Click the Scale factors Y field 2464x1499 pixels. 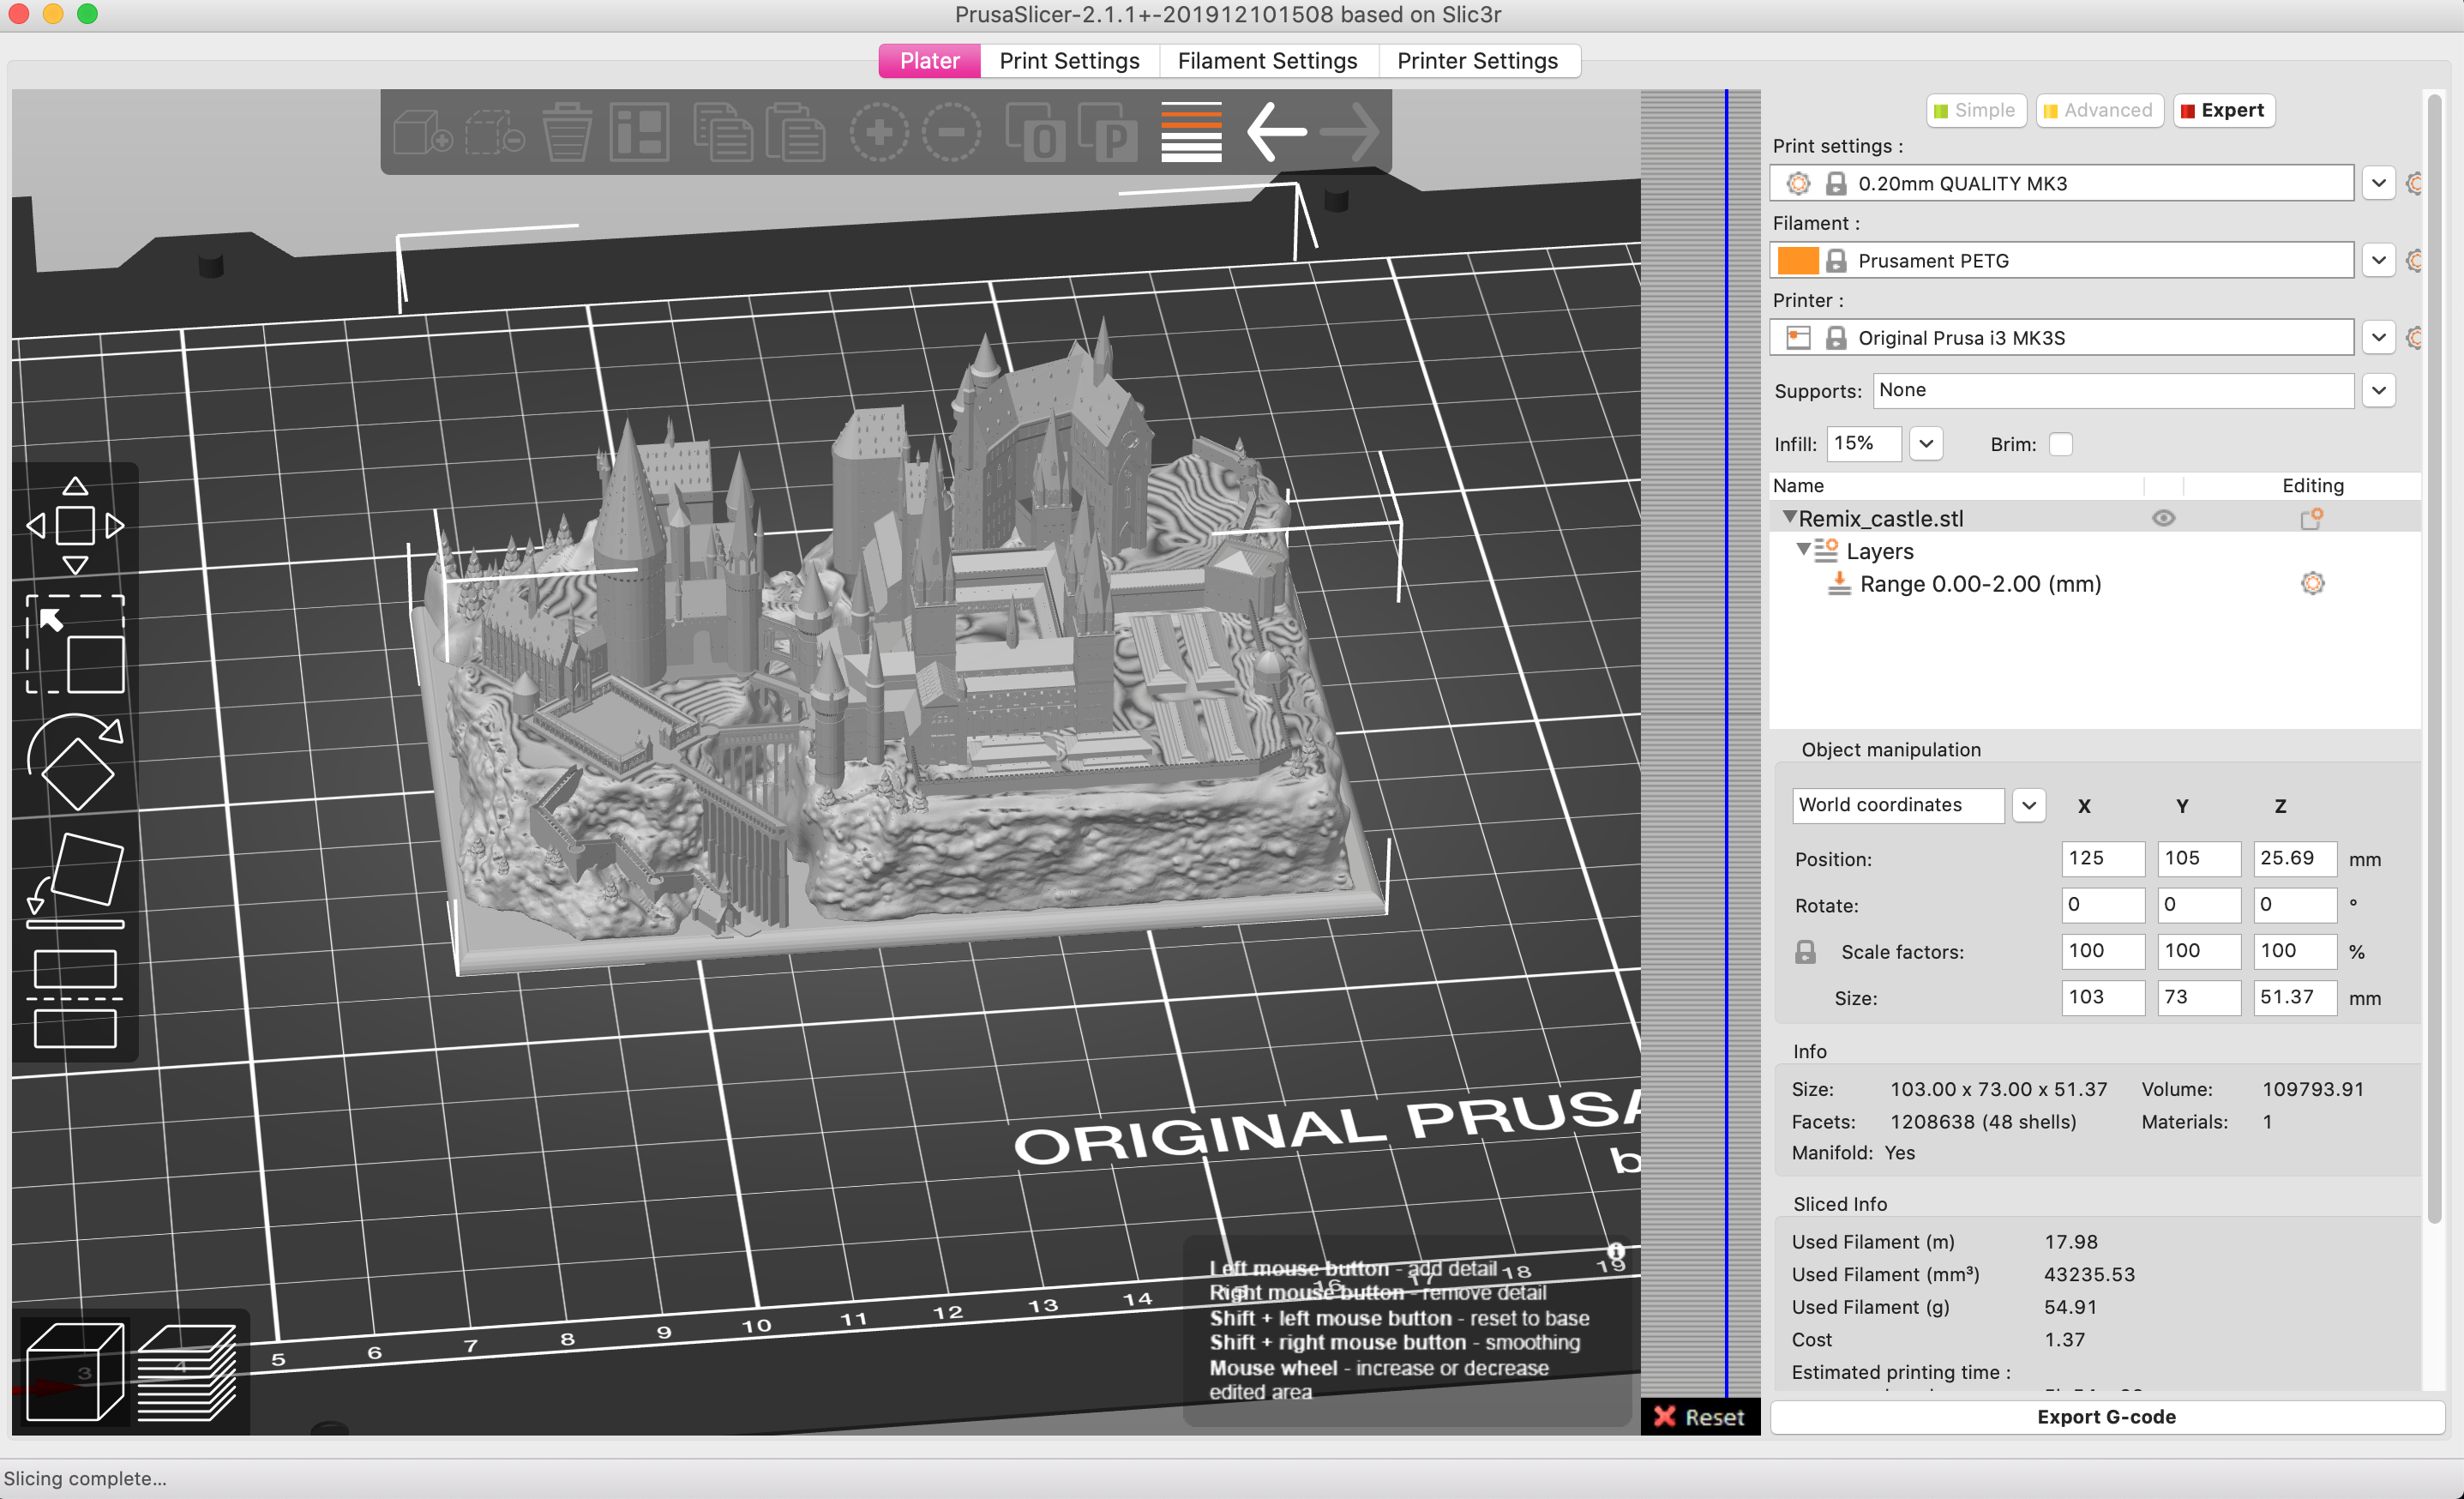pos(2198,951)
